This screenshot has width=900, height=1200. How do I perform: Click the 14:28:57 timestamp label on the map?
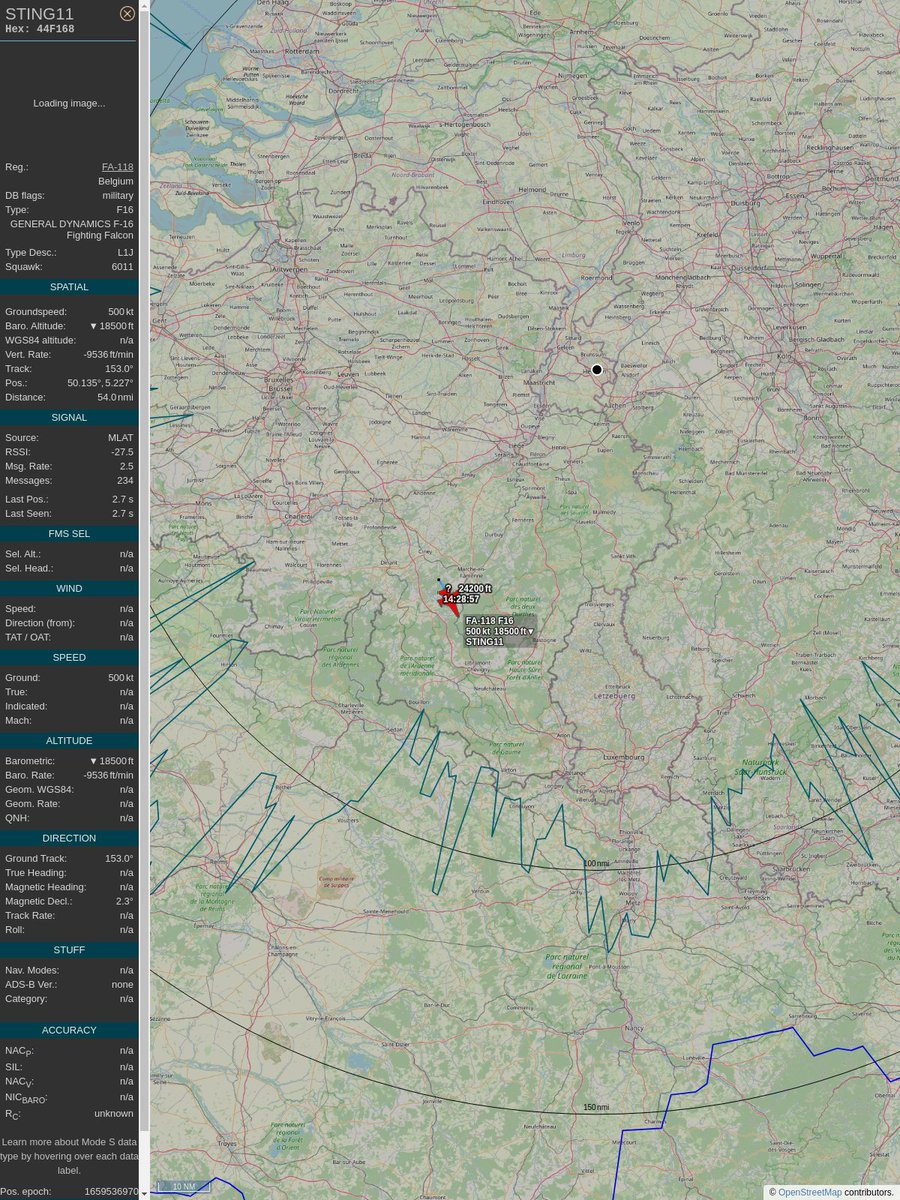tap(459, 598)
